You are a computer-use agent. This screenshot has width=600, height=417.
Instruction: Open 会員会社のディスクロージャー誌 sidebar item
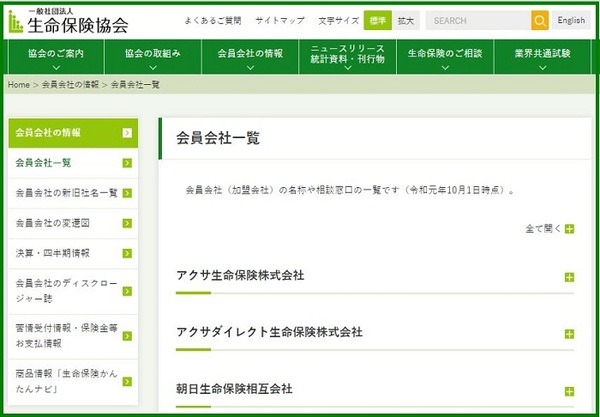(73, 291)
